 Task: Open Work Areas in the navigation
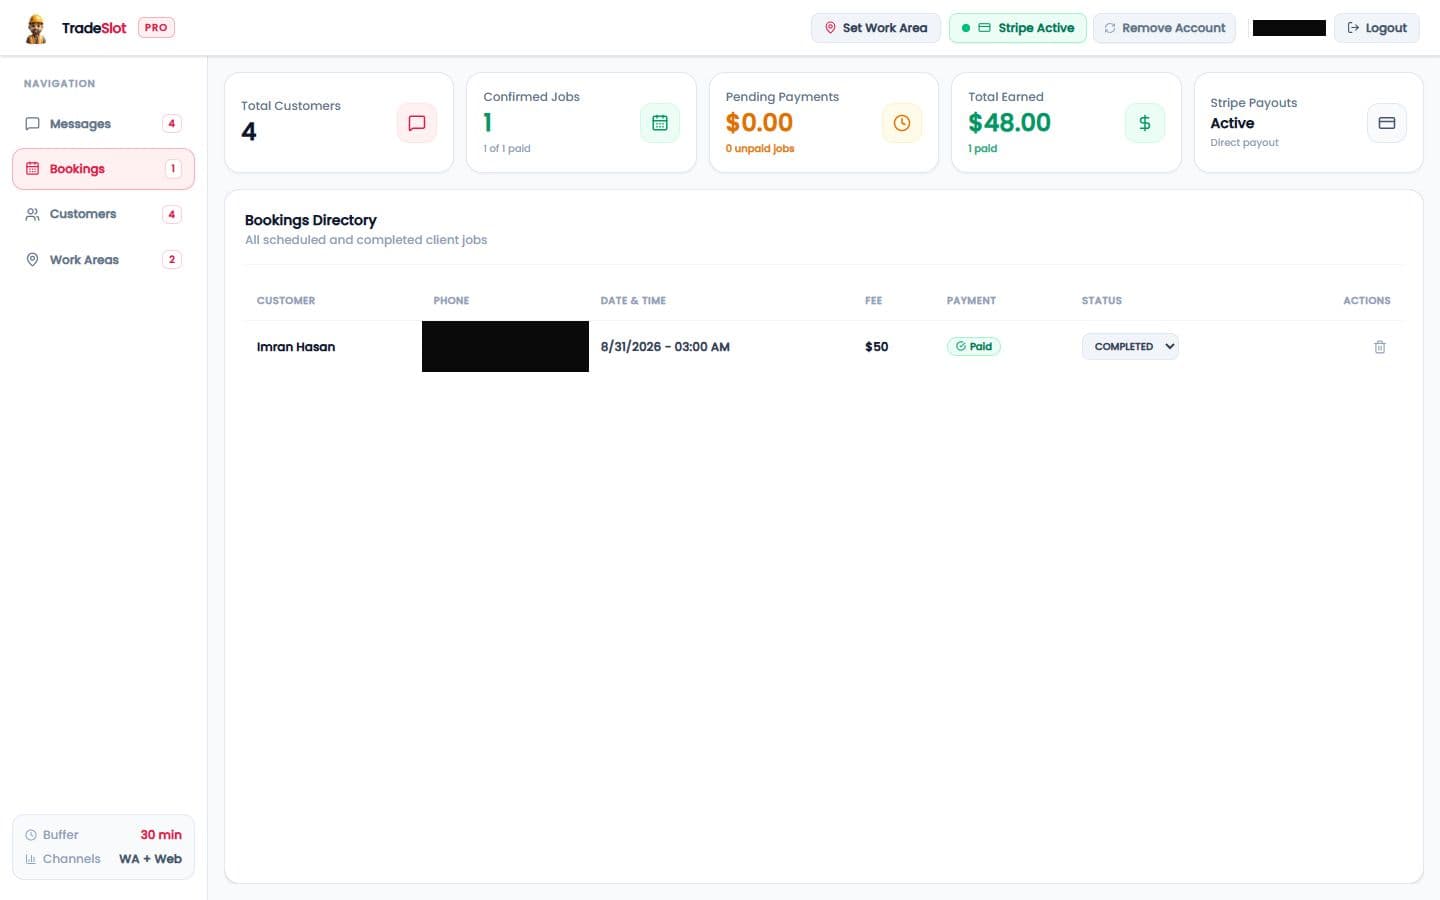click(x=103, y=260)
